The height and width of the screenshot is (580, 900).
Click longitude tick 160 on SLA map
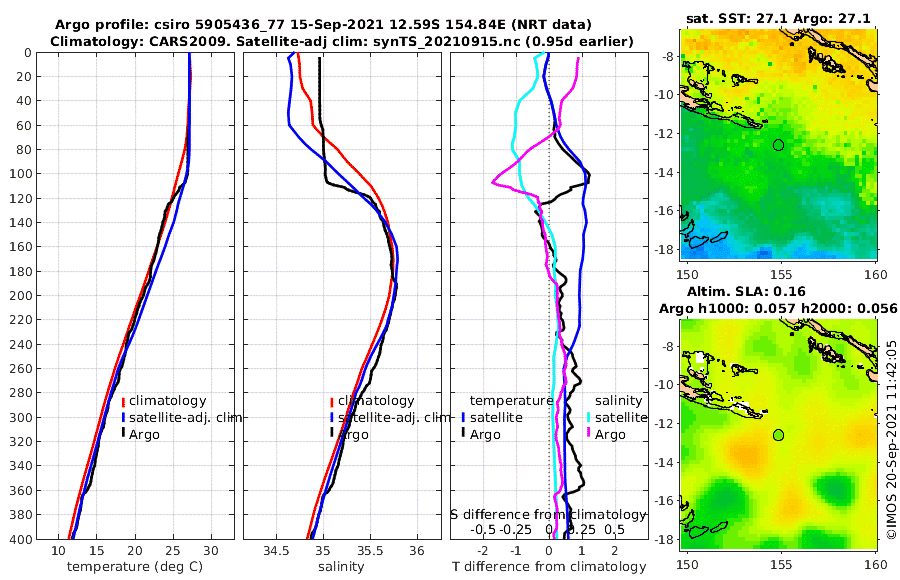pyautogui.click(x=876, y=564)
